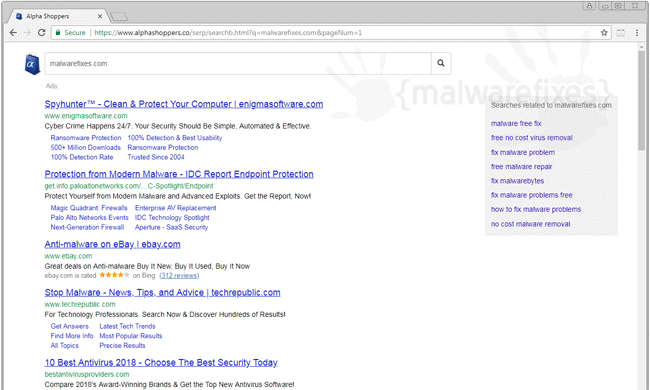Open Anti-malware on eBay ad
The image size is (650, 390).
[112, 244]
